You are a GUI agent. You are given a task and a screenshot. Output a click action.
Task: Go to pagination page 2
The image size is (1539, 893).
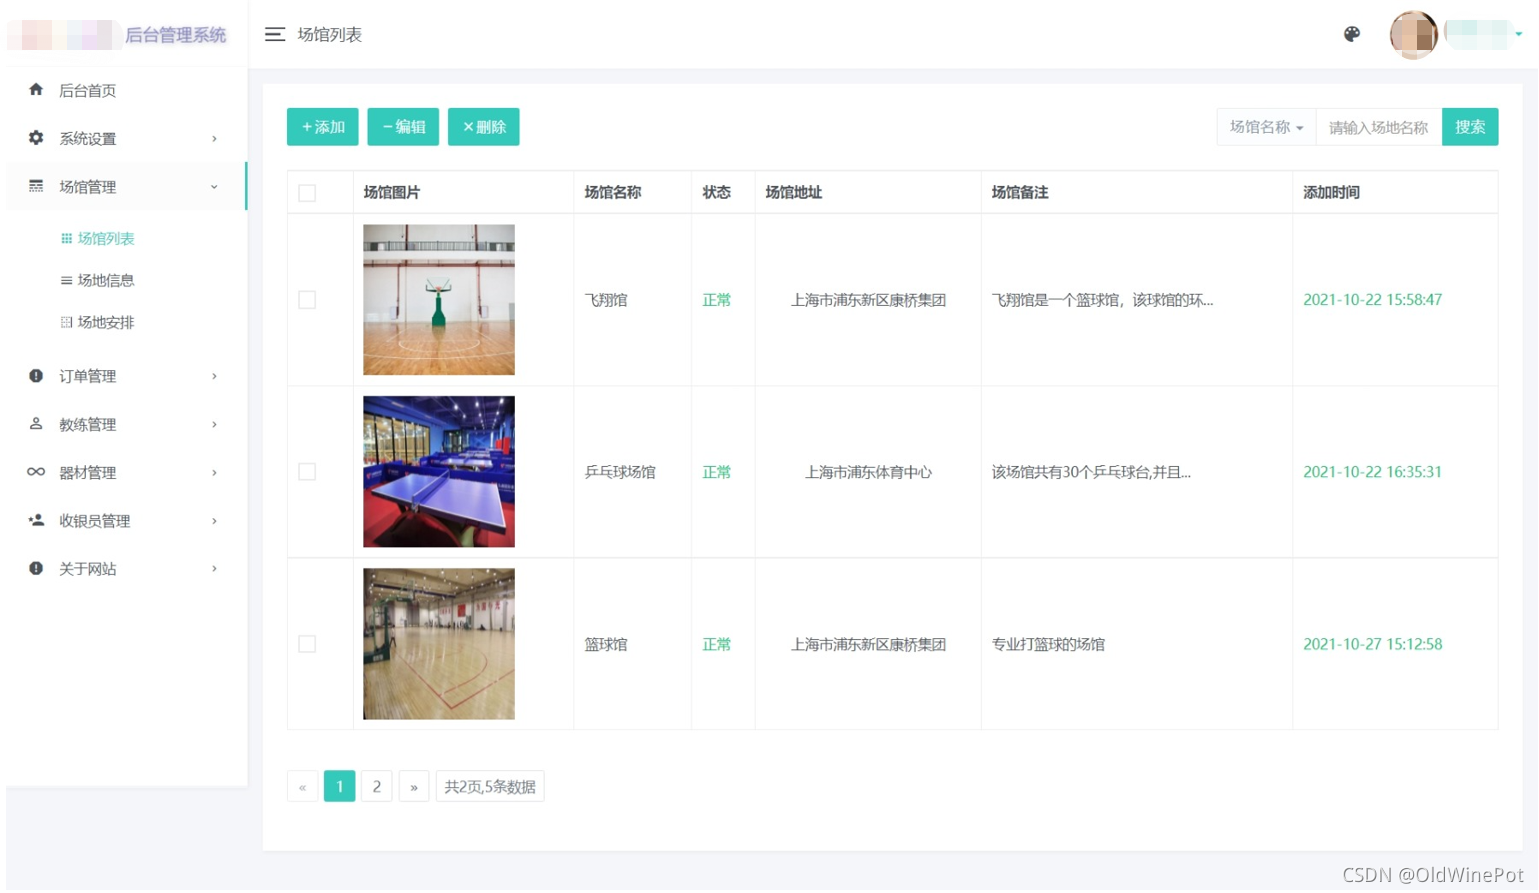377,787
